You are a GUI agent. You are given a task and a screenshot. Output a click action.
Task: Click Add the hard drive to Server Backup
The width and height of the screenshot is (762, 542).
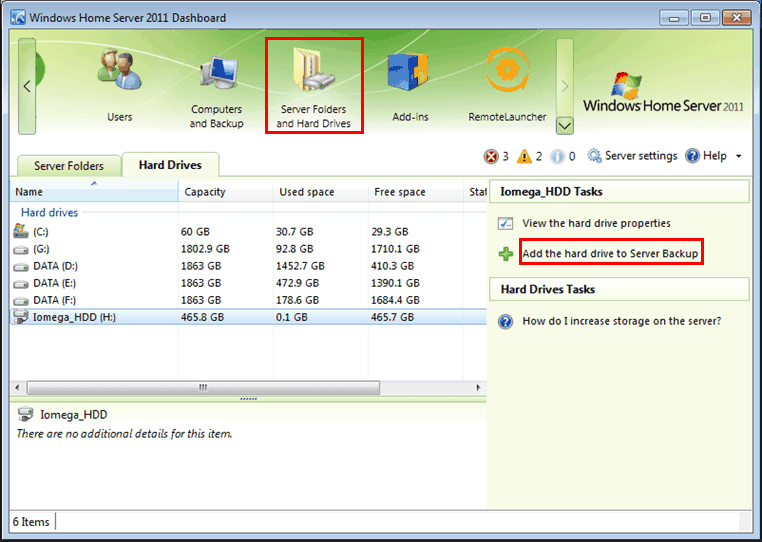609,253
